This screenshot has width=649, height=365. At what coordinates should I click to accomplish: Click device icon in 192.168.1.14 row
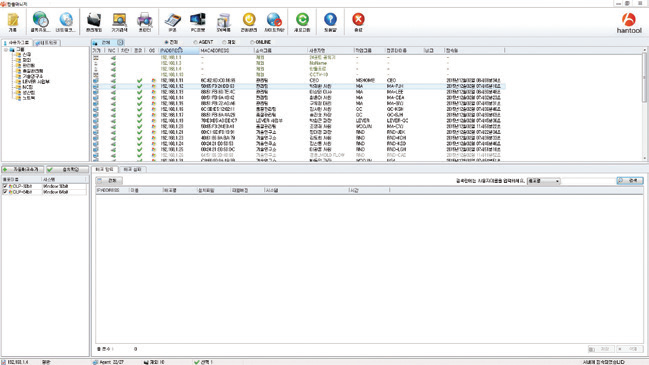tap(96, 98)
